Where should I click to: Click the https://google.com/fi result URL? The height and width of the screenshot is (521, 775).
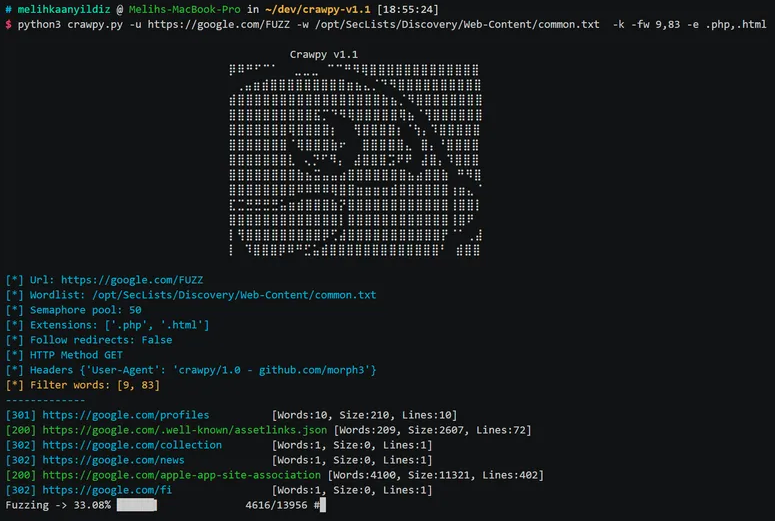pos(107,490)
